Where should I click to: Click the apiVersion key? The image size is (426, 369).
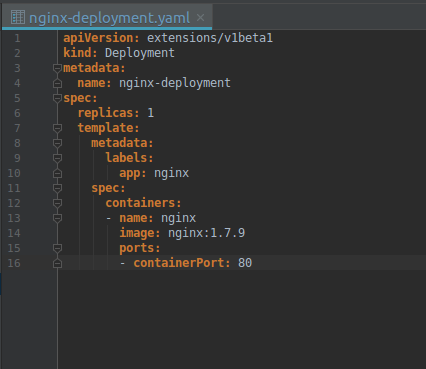[101, 38]
